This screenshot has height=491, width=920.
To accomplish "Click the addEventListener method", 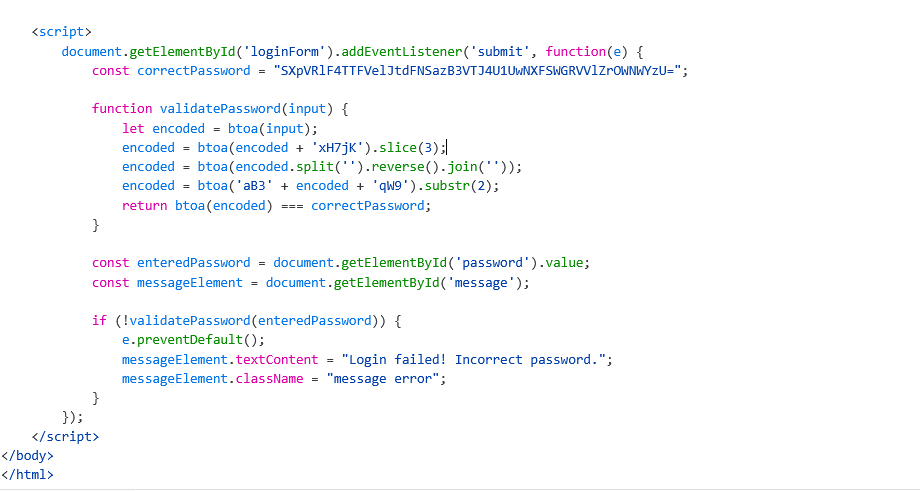I will pyautogui.click(x=402, y=52).
